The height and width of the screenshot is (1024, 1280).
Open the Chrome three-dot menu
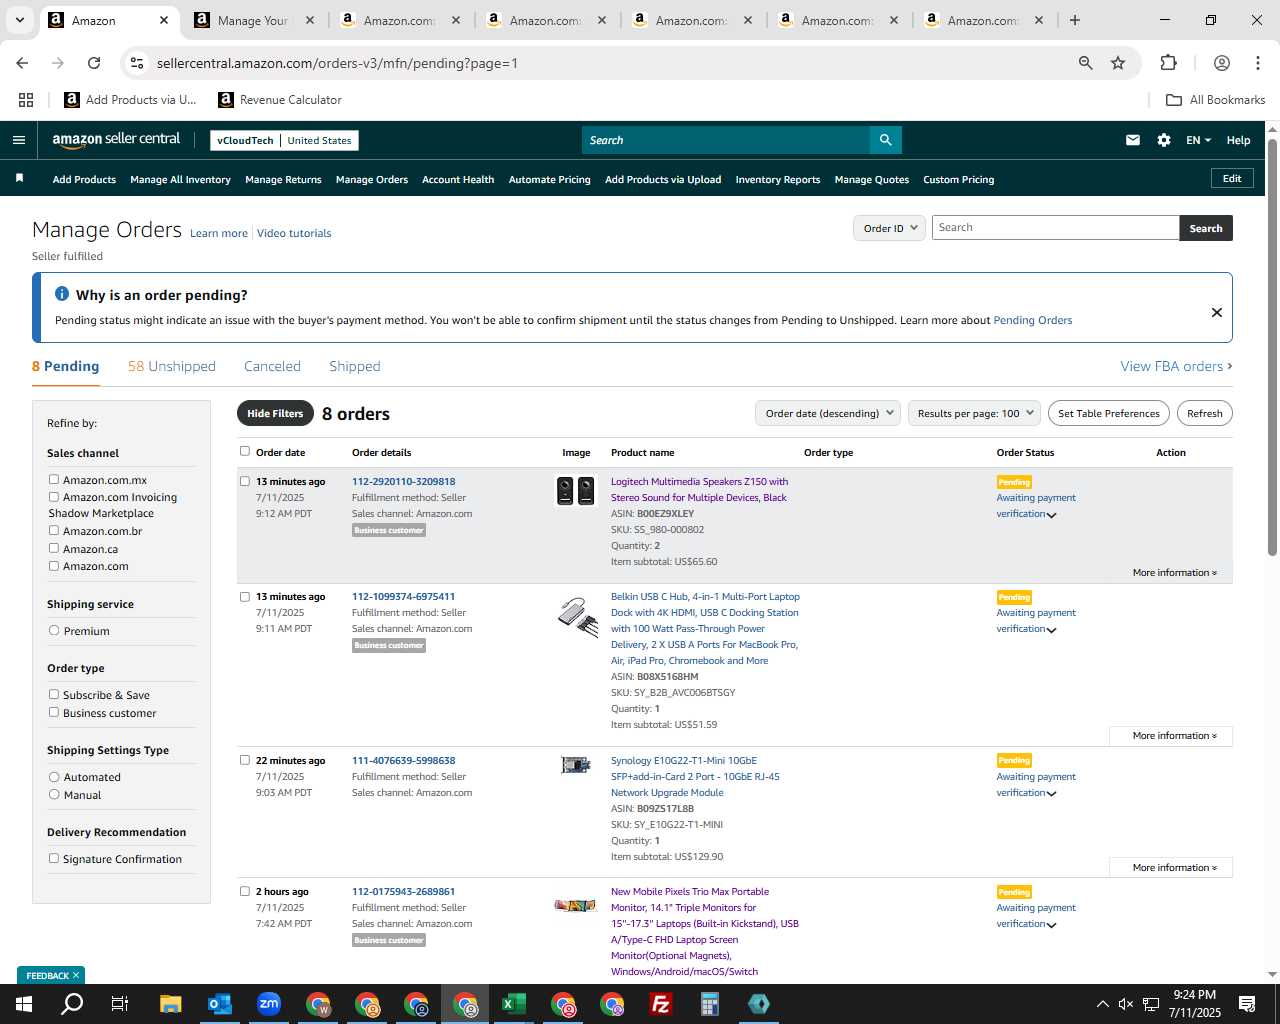pos(1257,63)
